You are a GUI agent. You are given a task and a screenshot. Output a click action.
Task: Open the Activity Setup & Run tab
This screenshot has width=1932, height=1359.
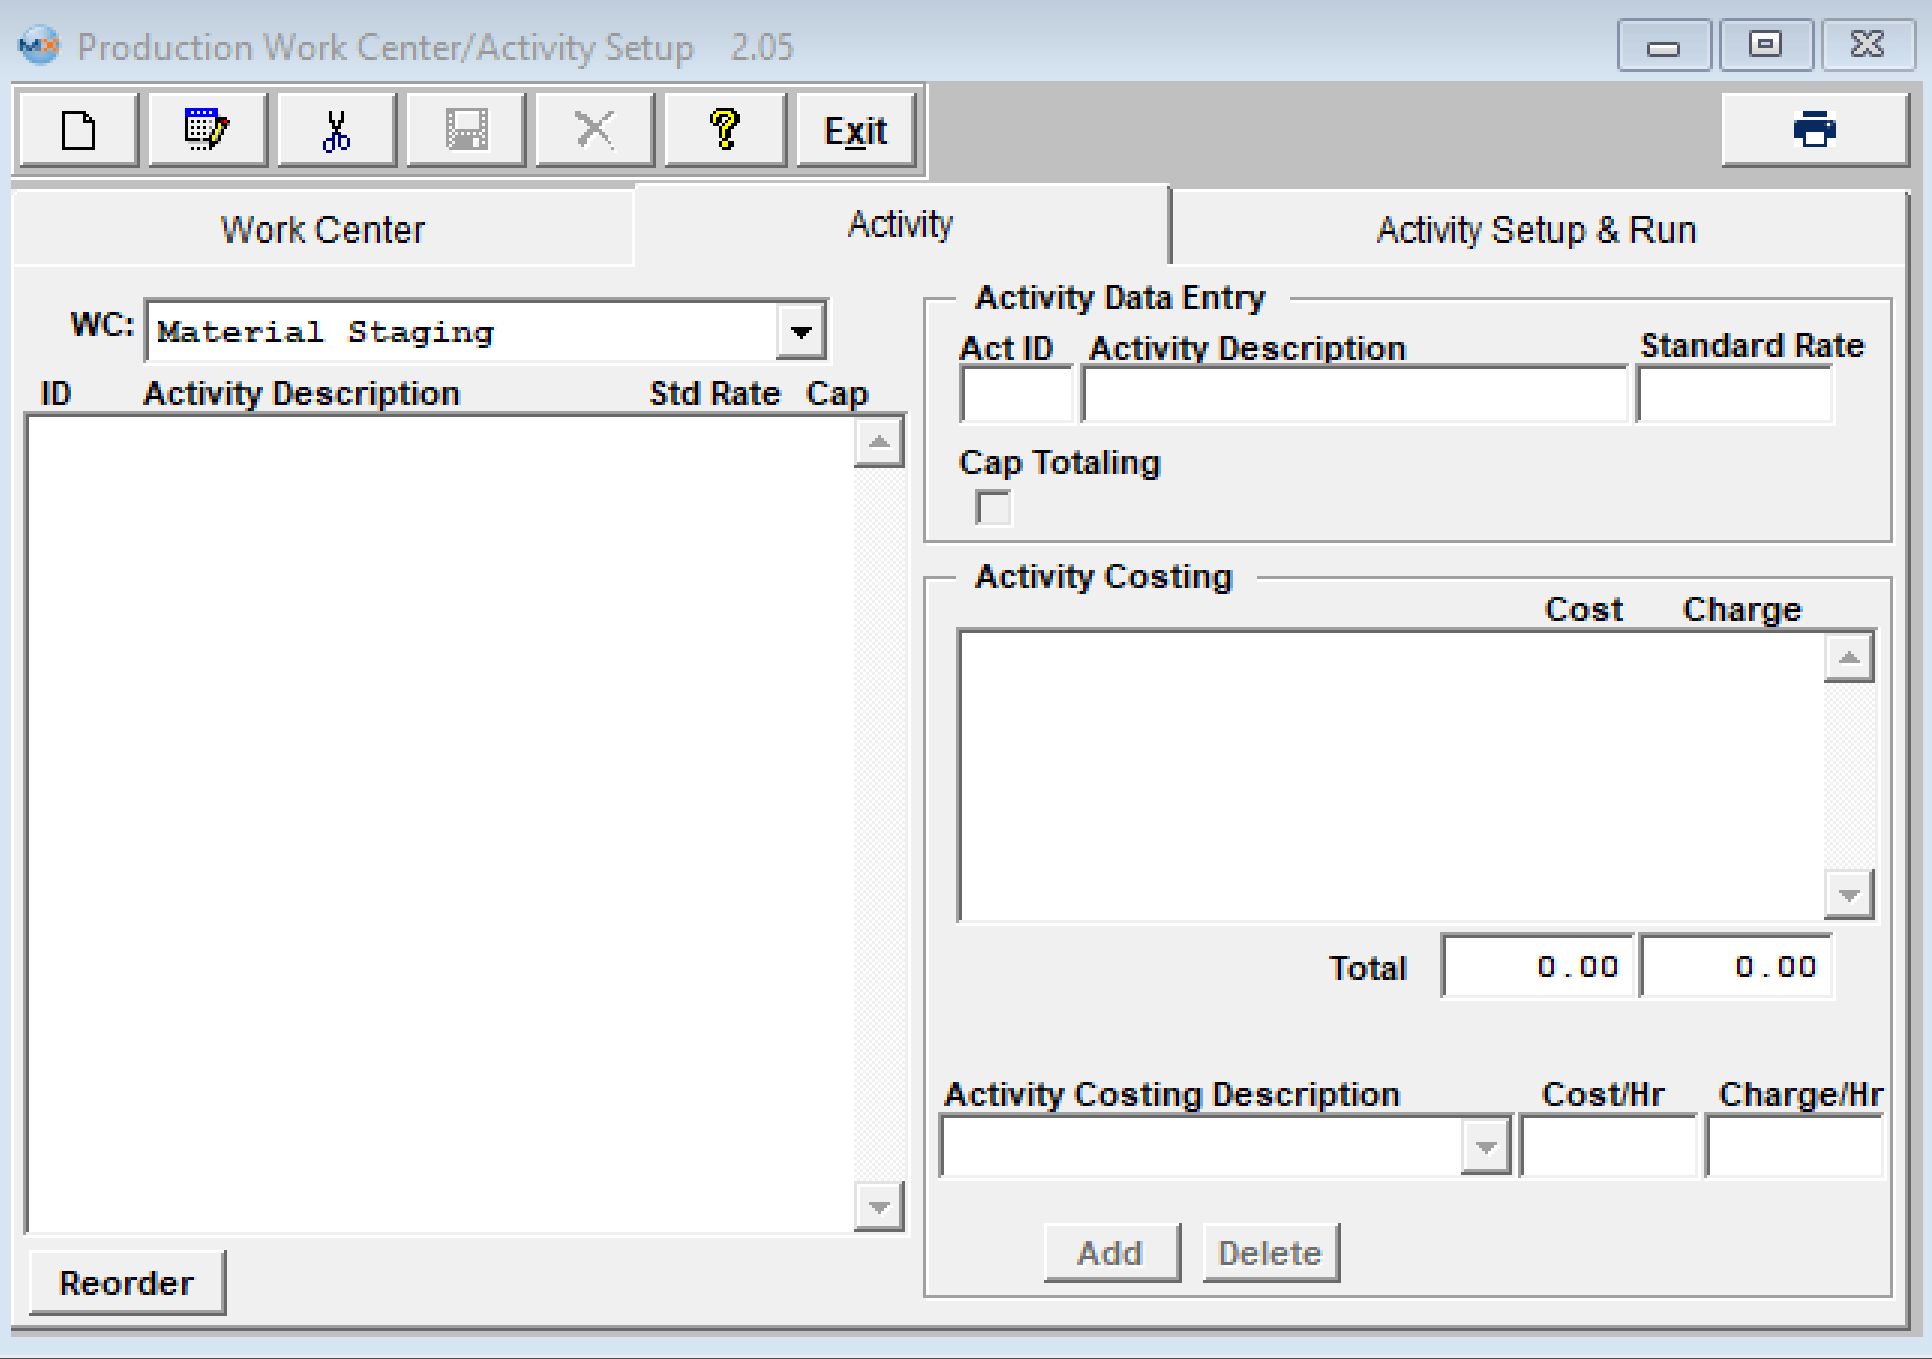coord(1536,230)
